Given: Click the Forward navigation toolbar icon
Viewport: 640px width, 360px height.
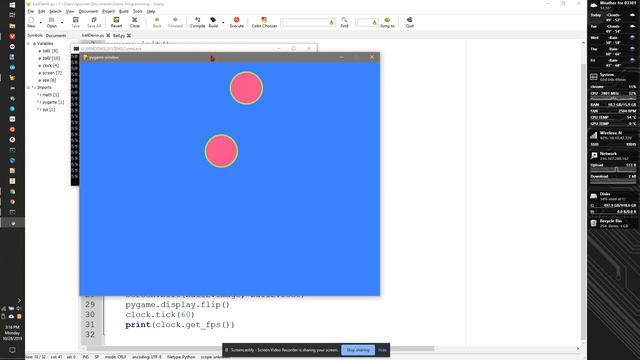Looking at the screenshot, I should click(x=175, y=20).
